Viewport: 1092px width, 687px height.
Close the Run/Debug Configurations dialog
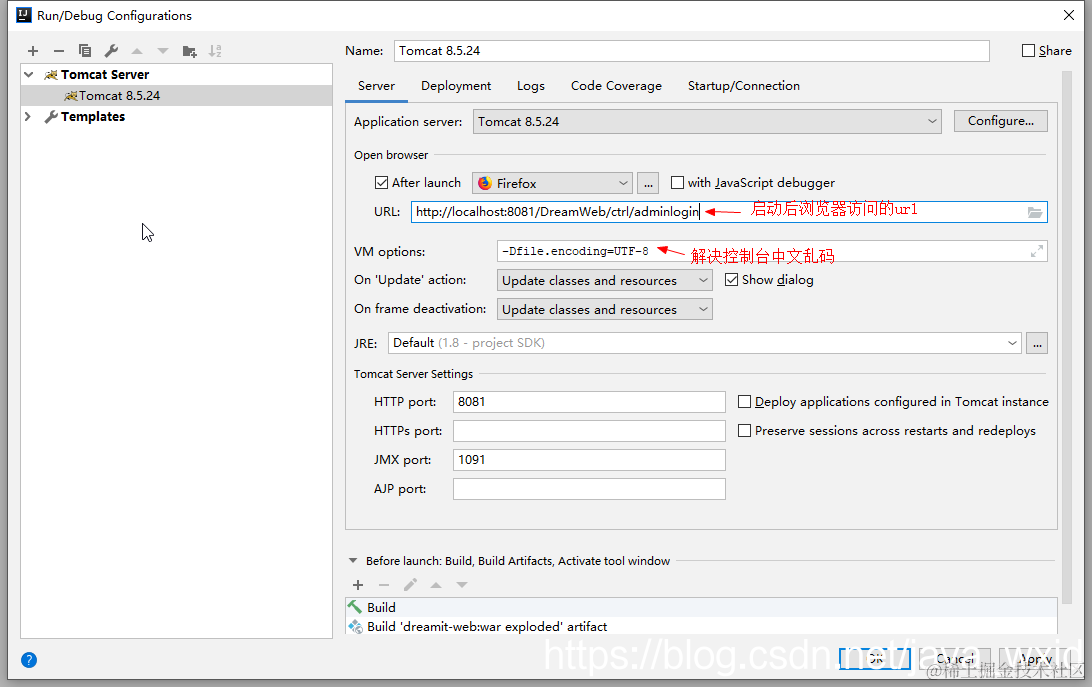(x=1069, y=15)
